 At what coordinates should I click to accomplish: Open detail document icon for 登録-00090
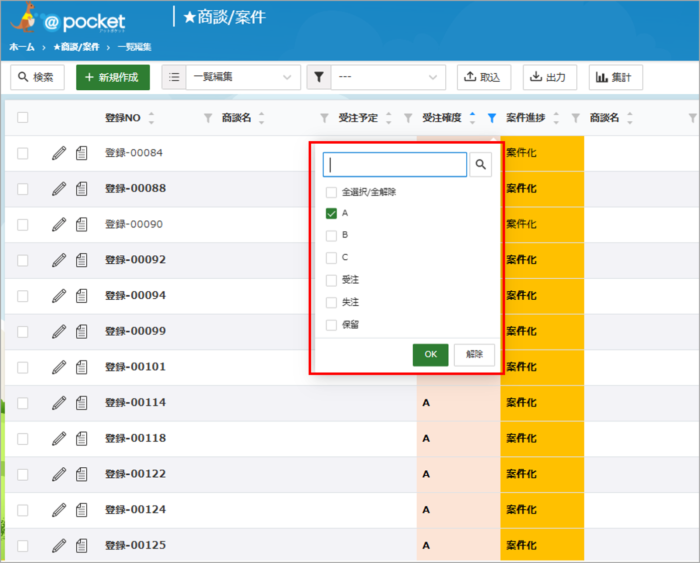(x=81, y=225)
